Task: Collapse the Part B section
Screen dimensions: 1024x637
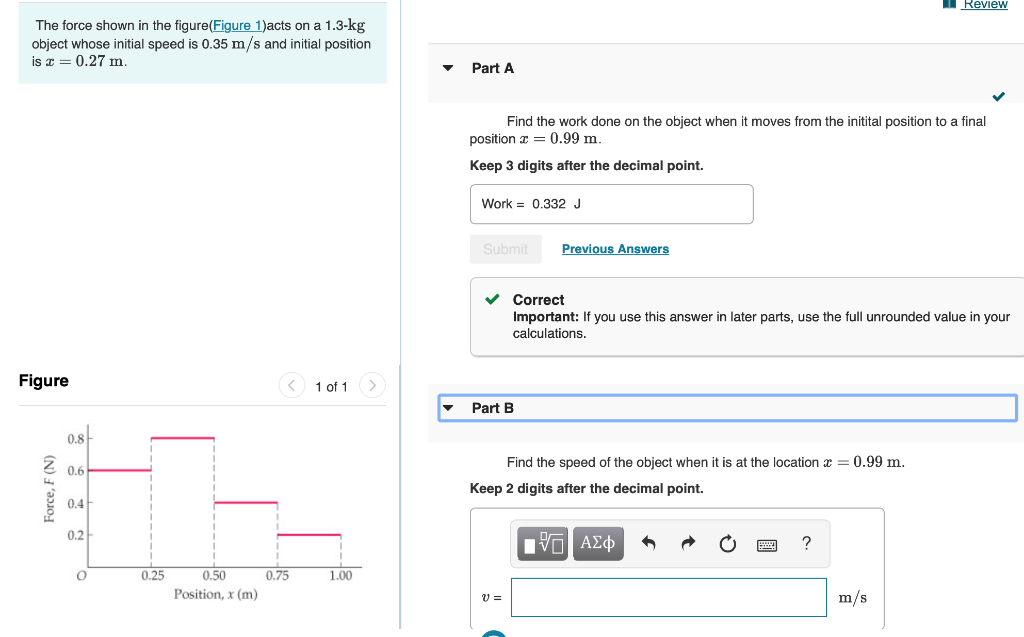Action: click(x=448, y=407)
